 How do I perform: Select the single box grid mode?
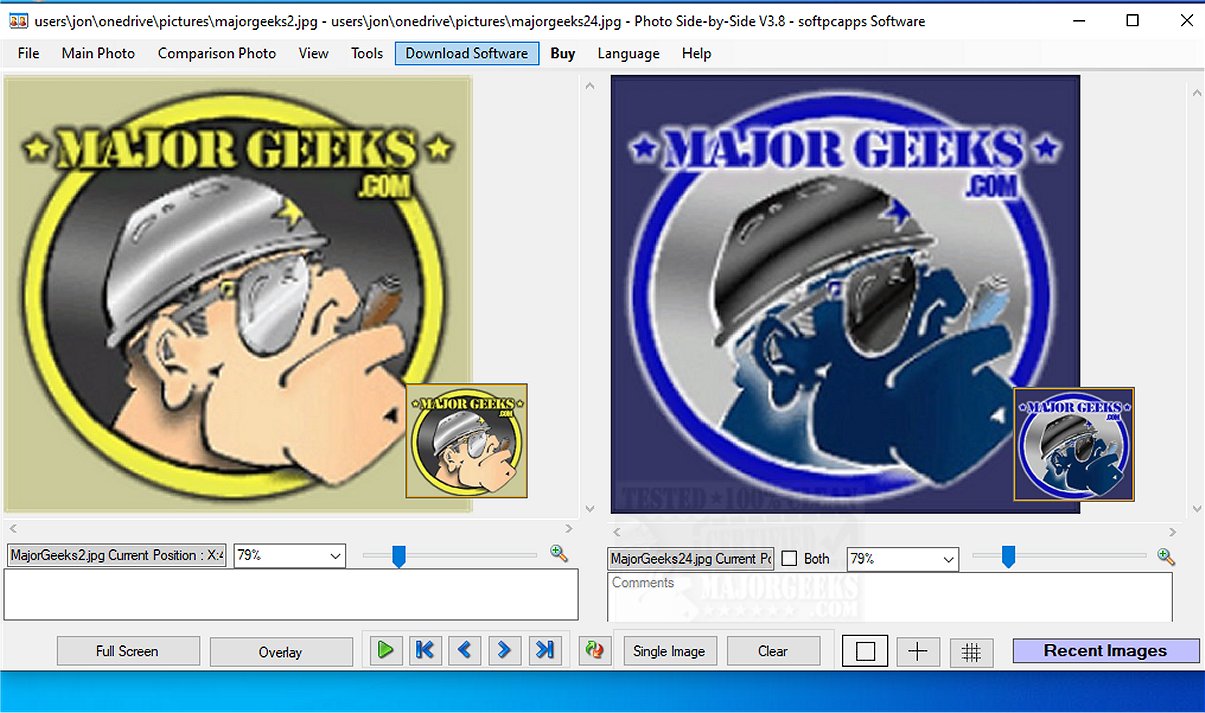[x=865, y=651]
